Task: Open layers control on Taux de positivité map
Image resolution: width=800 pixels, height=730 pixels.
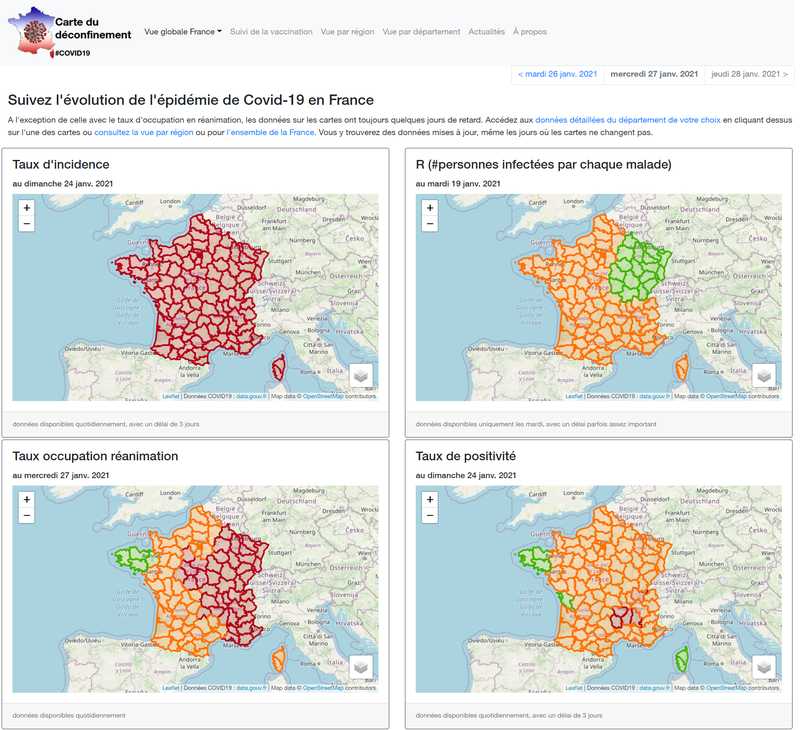Action: [764, 667]
